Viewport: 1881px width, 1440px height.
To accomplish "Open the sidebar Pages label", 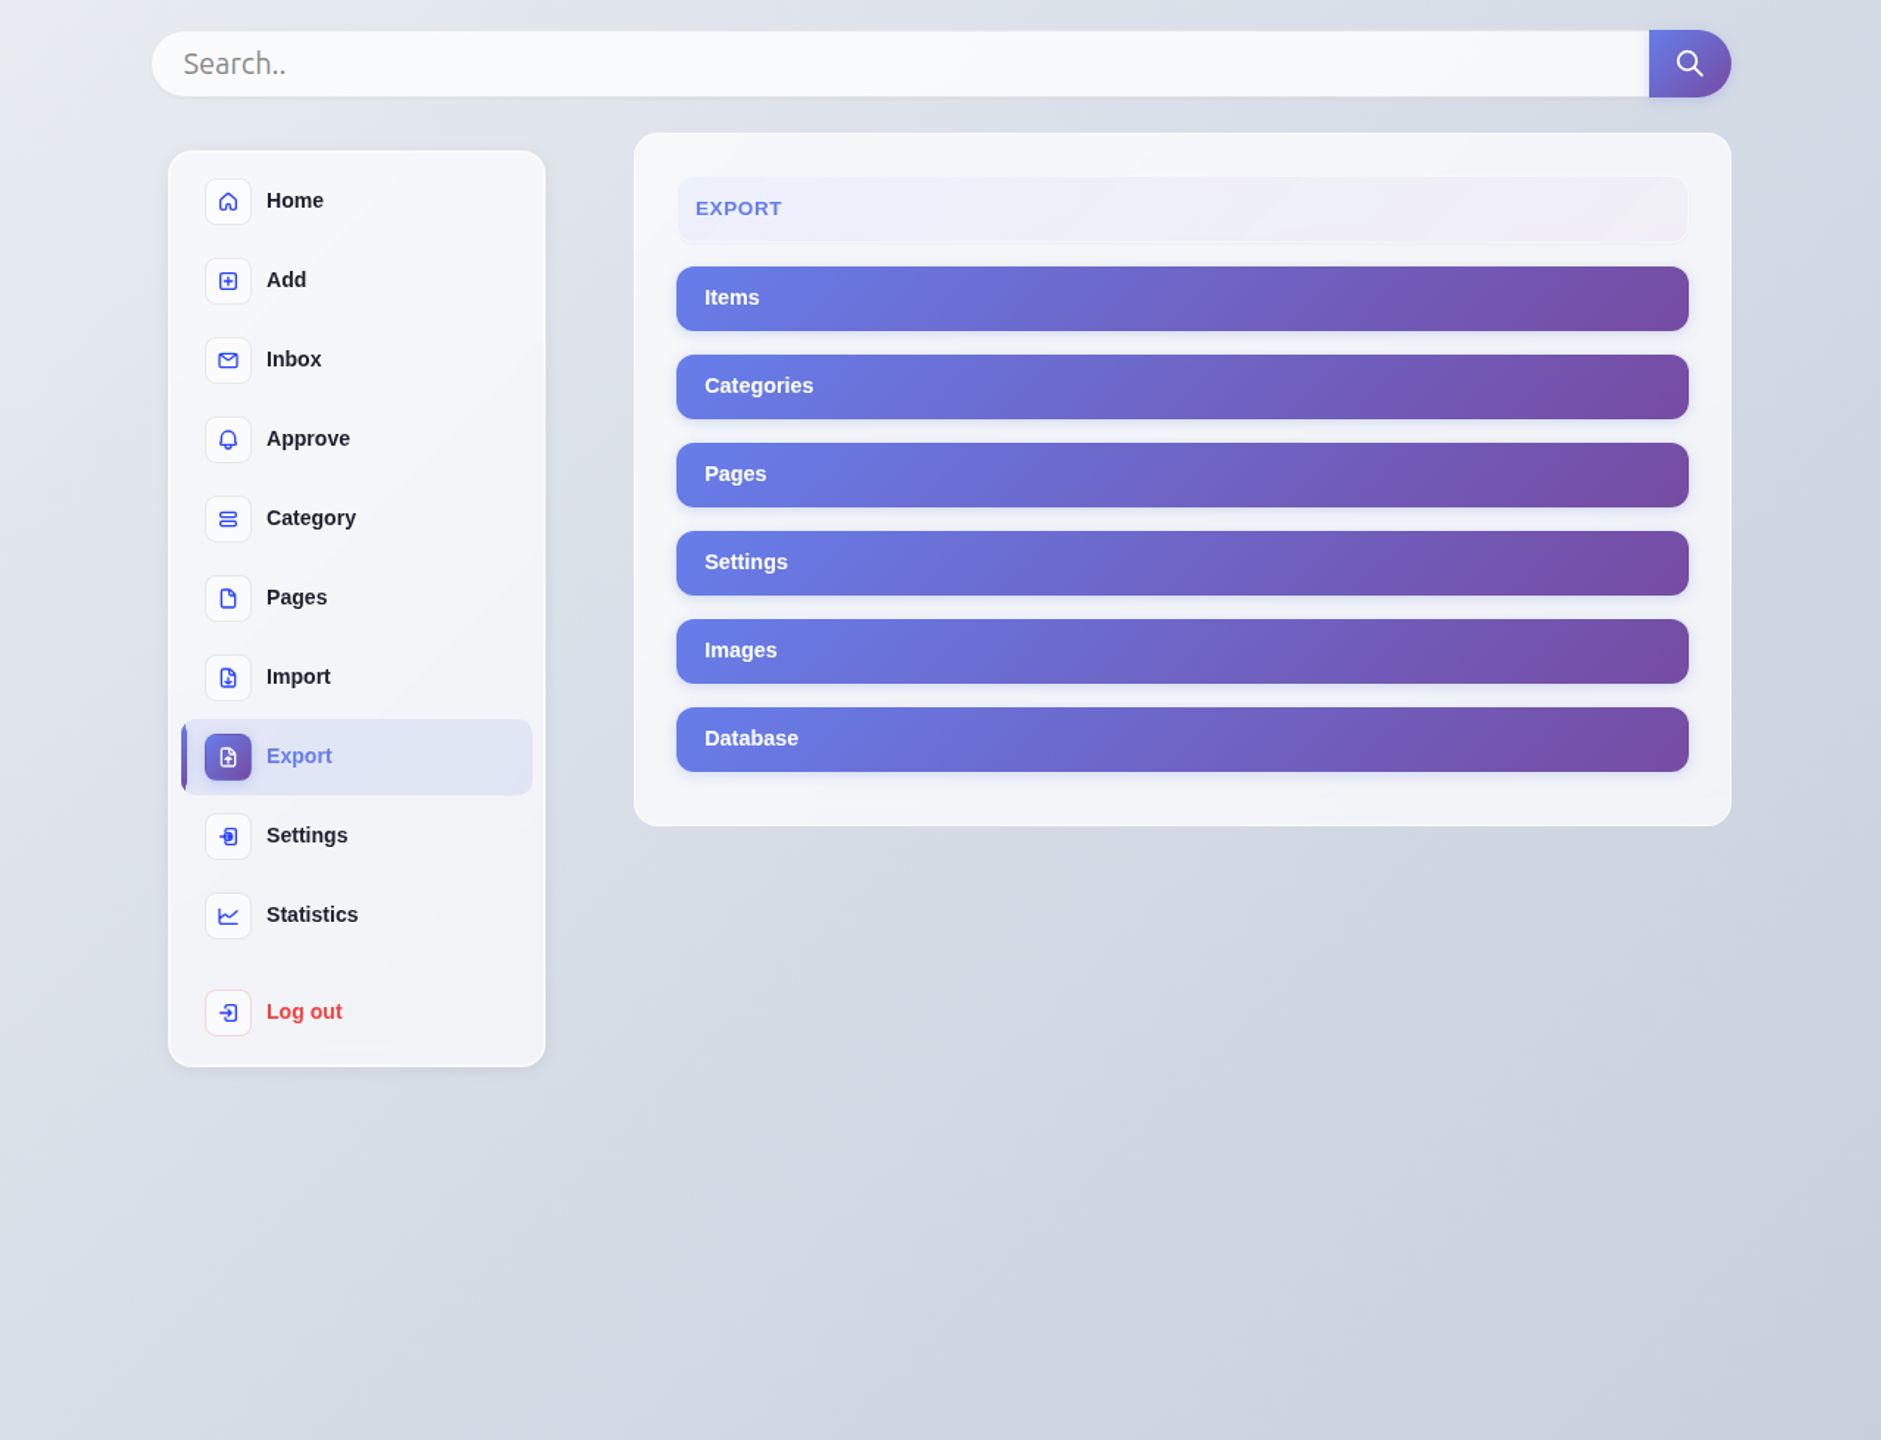I will click(296, 597).
